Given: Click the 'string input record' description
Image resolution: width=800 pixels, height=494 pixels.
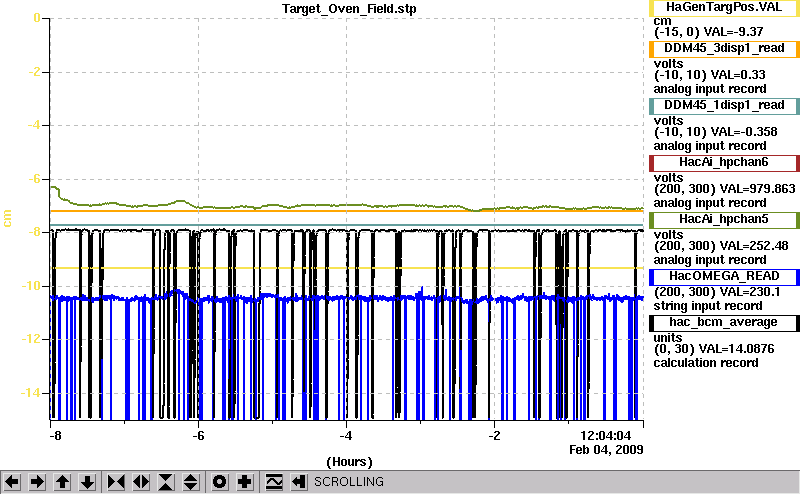Looking at the screenshot, I should pyautogui.click(x=708, y=306).
